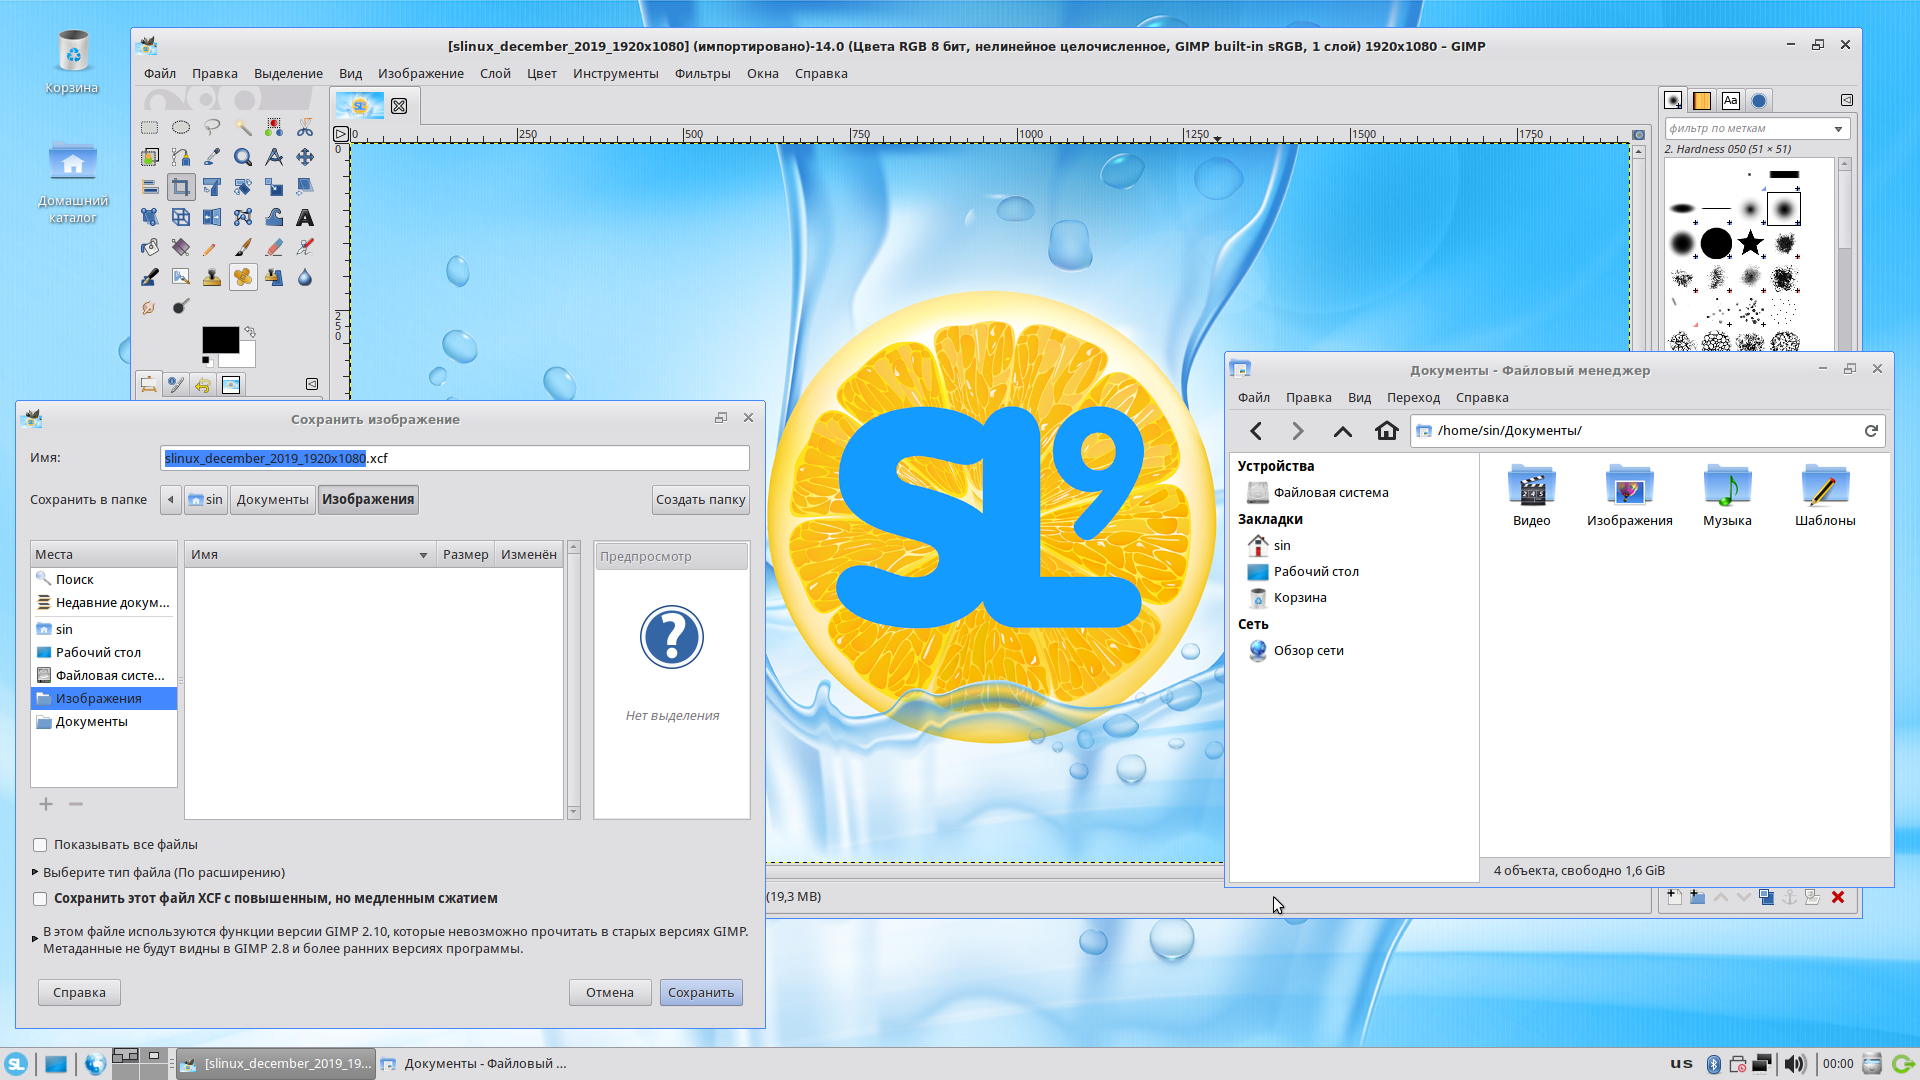The image size is (1920, 1080).
Task: Select the Paintbrush tool
Action: 243,247
